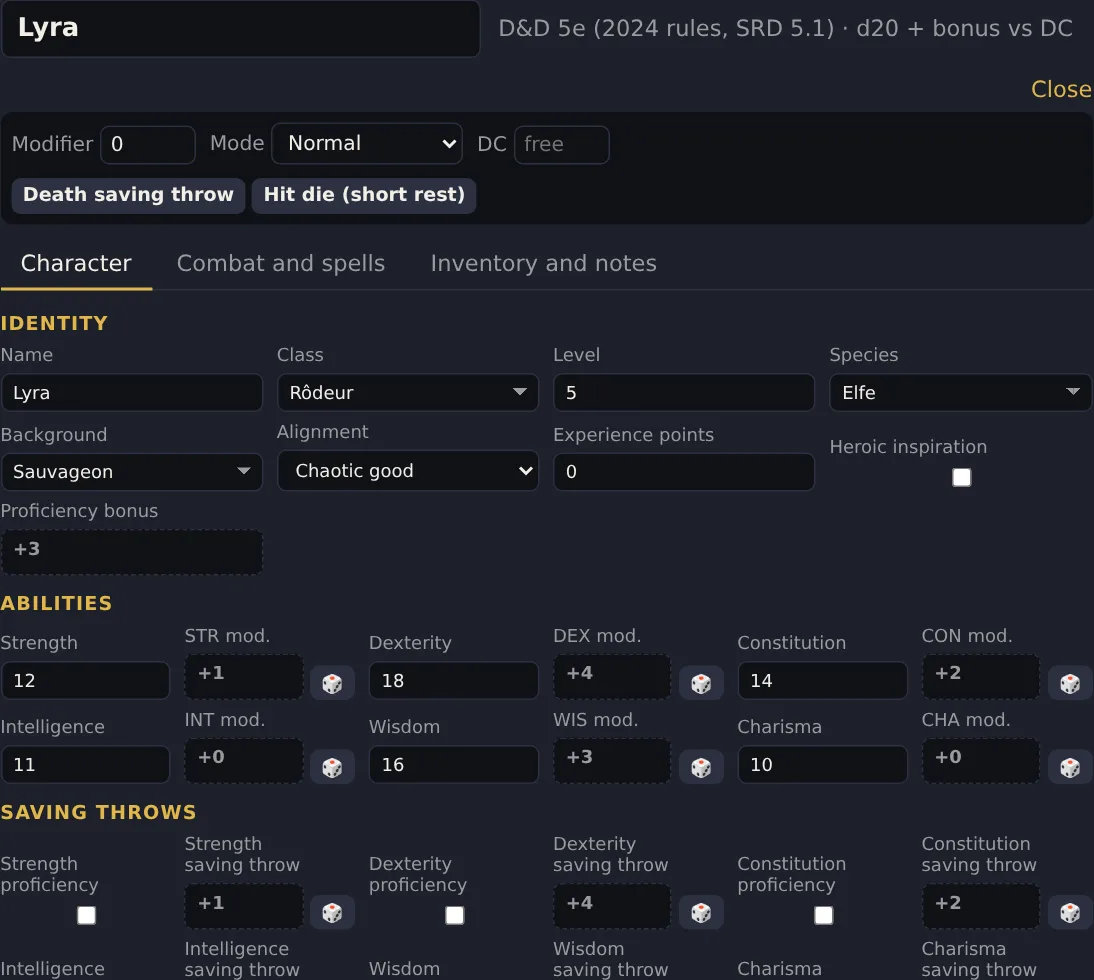The width and height of the screenshot is (1094, 980).
Task: Toggle the Heroic inspiration checkbox
Action: point(961,477)
